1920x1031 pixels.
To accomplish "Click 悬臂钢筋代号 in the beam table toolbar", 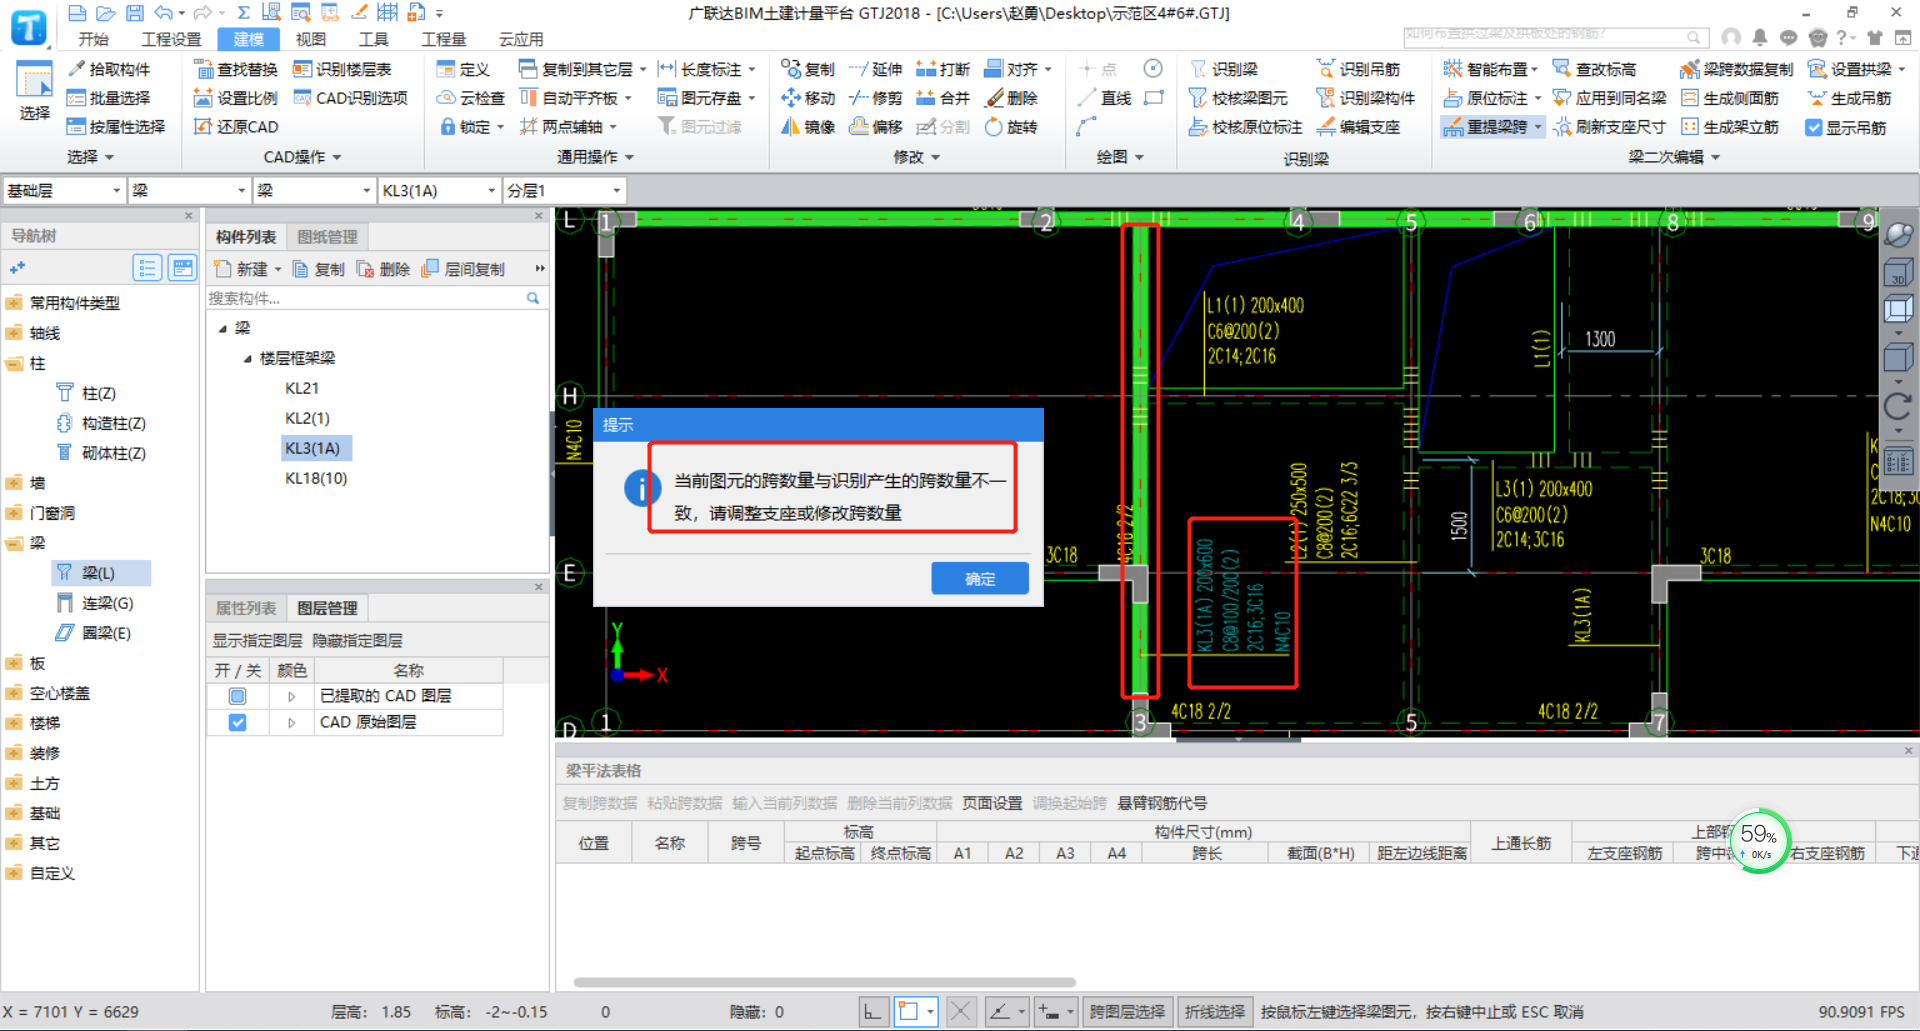I will coord(1162,803).
